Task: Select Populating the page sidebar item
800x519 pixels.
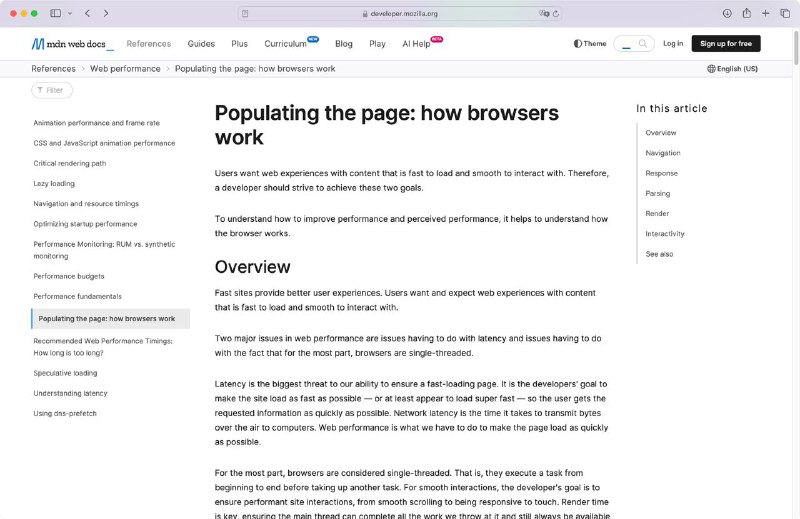Action: [x=111, y=318]
